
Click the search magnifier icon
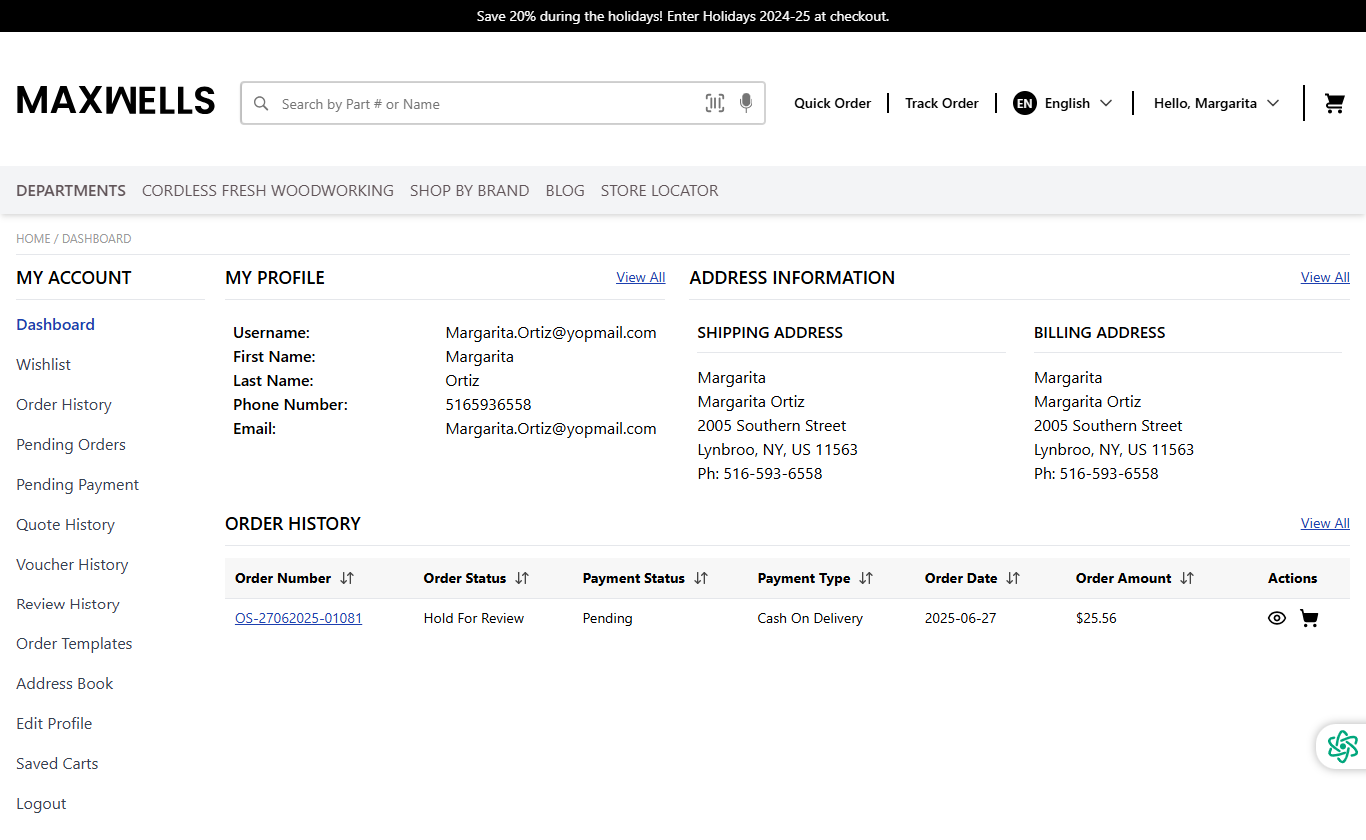(261, 104)
